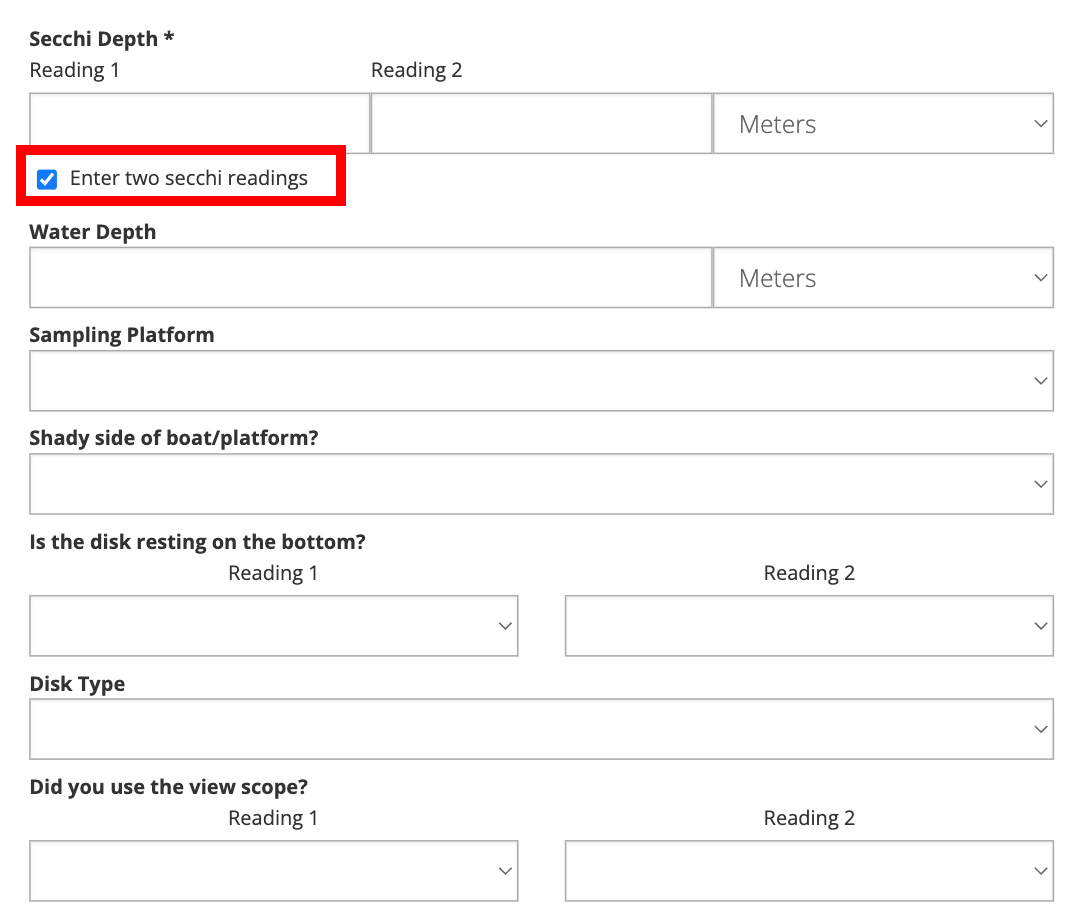Open view scope Reading 2 dropdown
1078x918 pixels.
808,871
